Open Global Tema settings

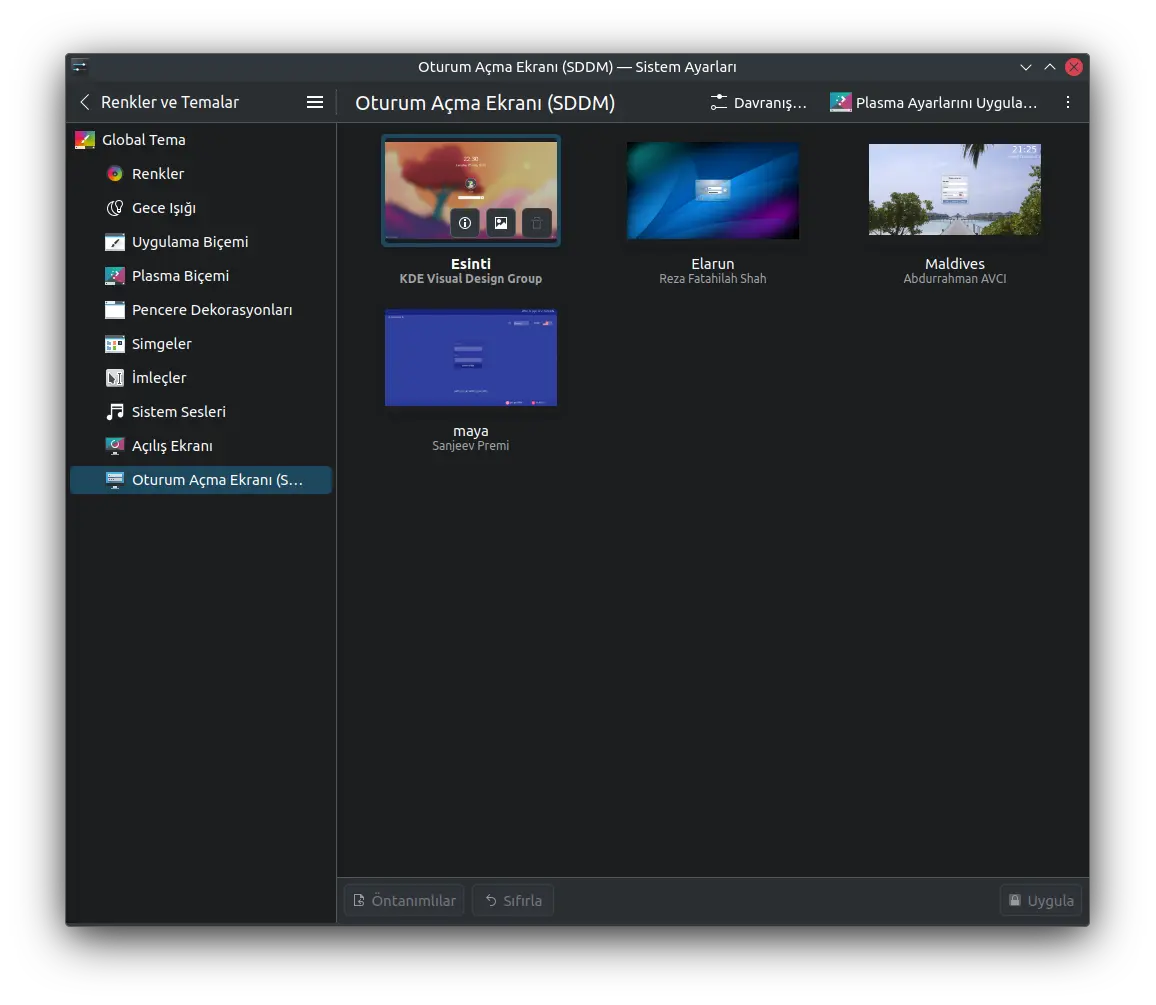click(201, 139)
